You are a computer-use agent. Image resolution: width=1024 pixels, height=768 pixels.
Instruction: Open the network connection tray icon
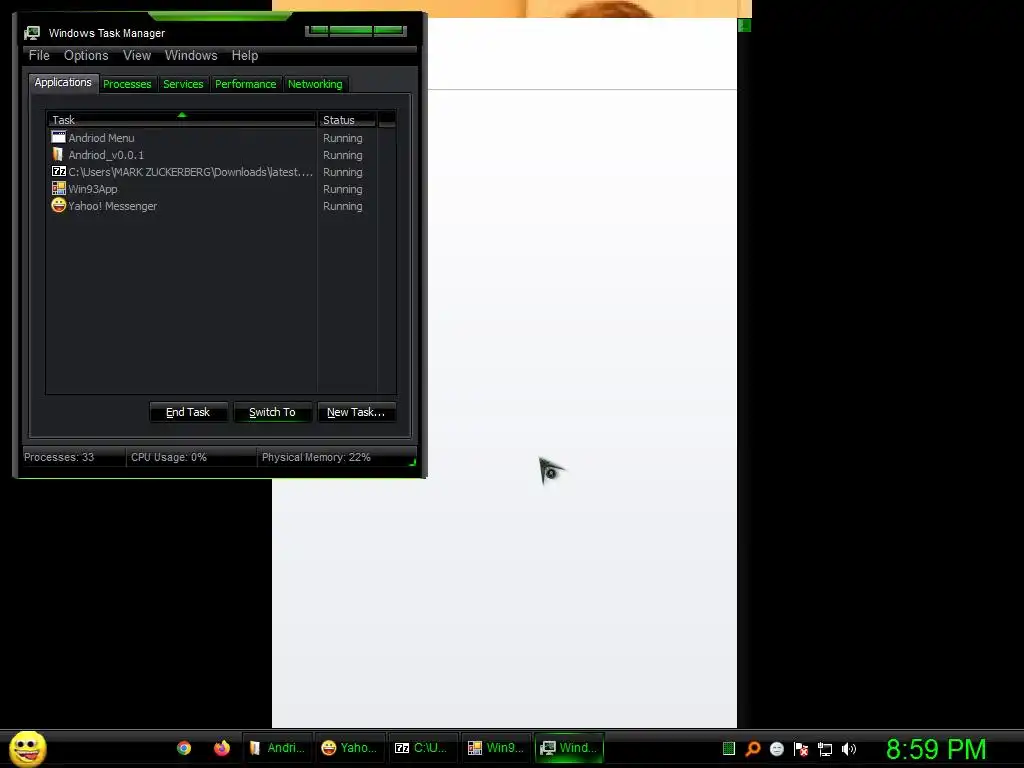[825, 750]
